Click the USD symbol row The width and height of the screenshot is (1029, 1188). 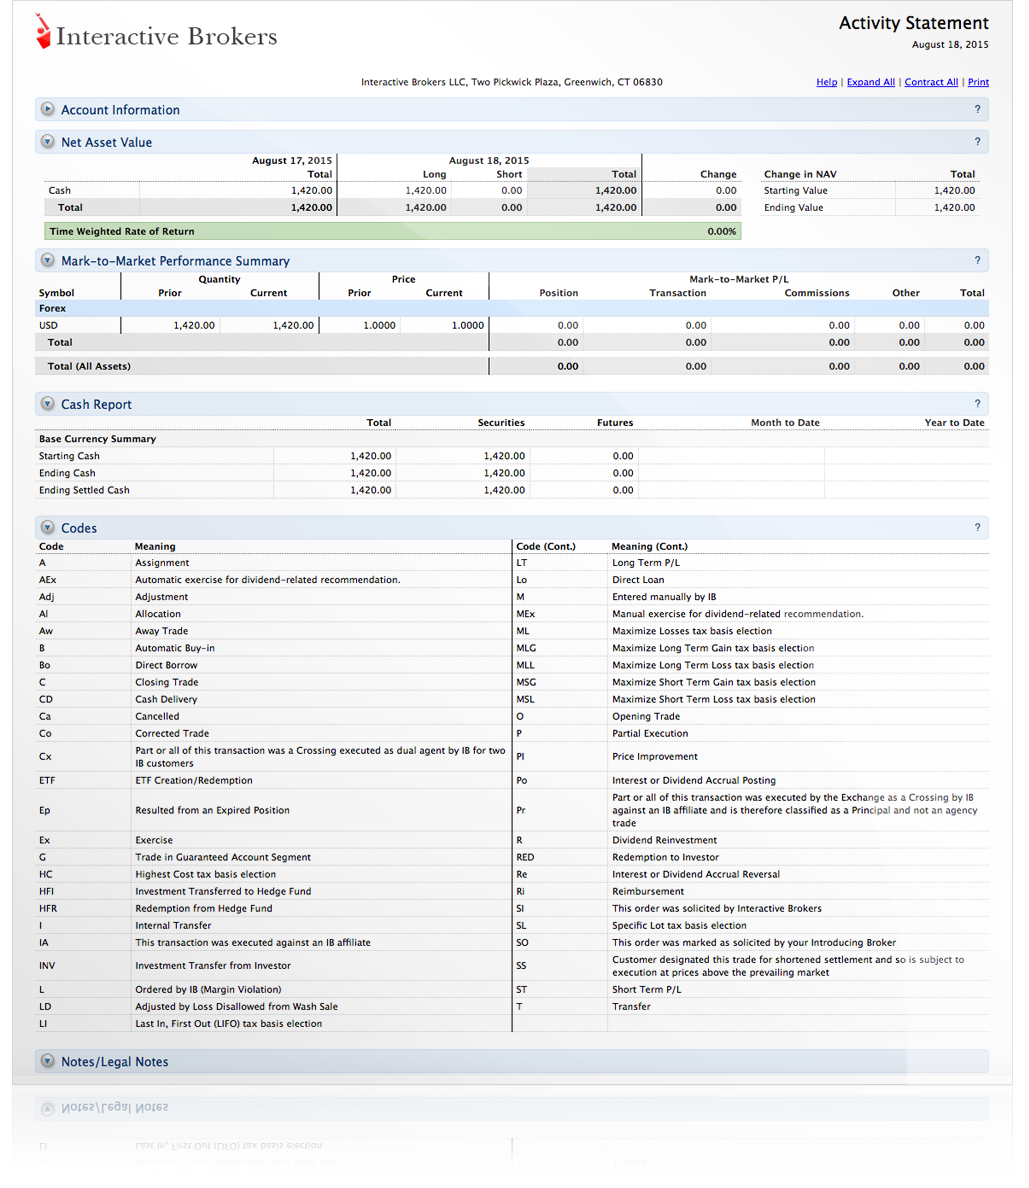pos(511,325)
